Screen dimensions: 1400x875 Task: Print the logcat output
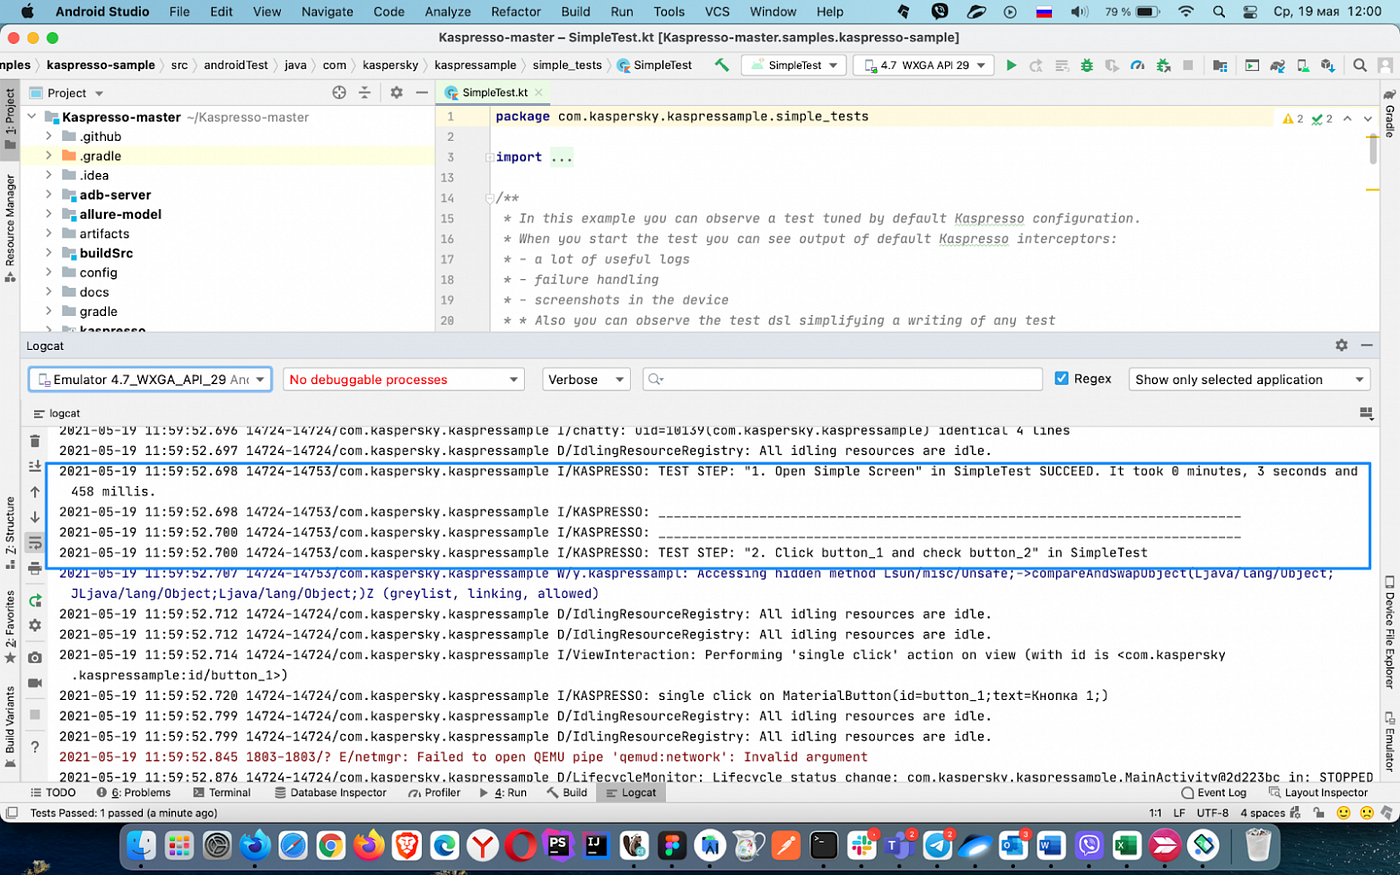coord(35,568)
